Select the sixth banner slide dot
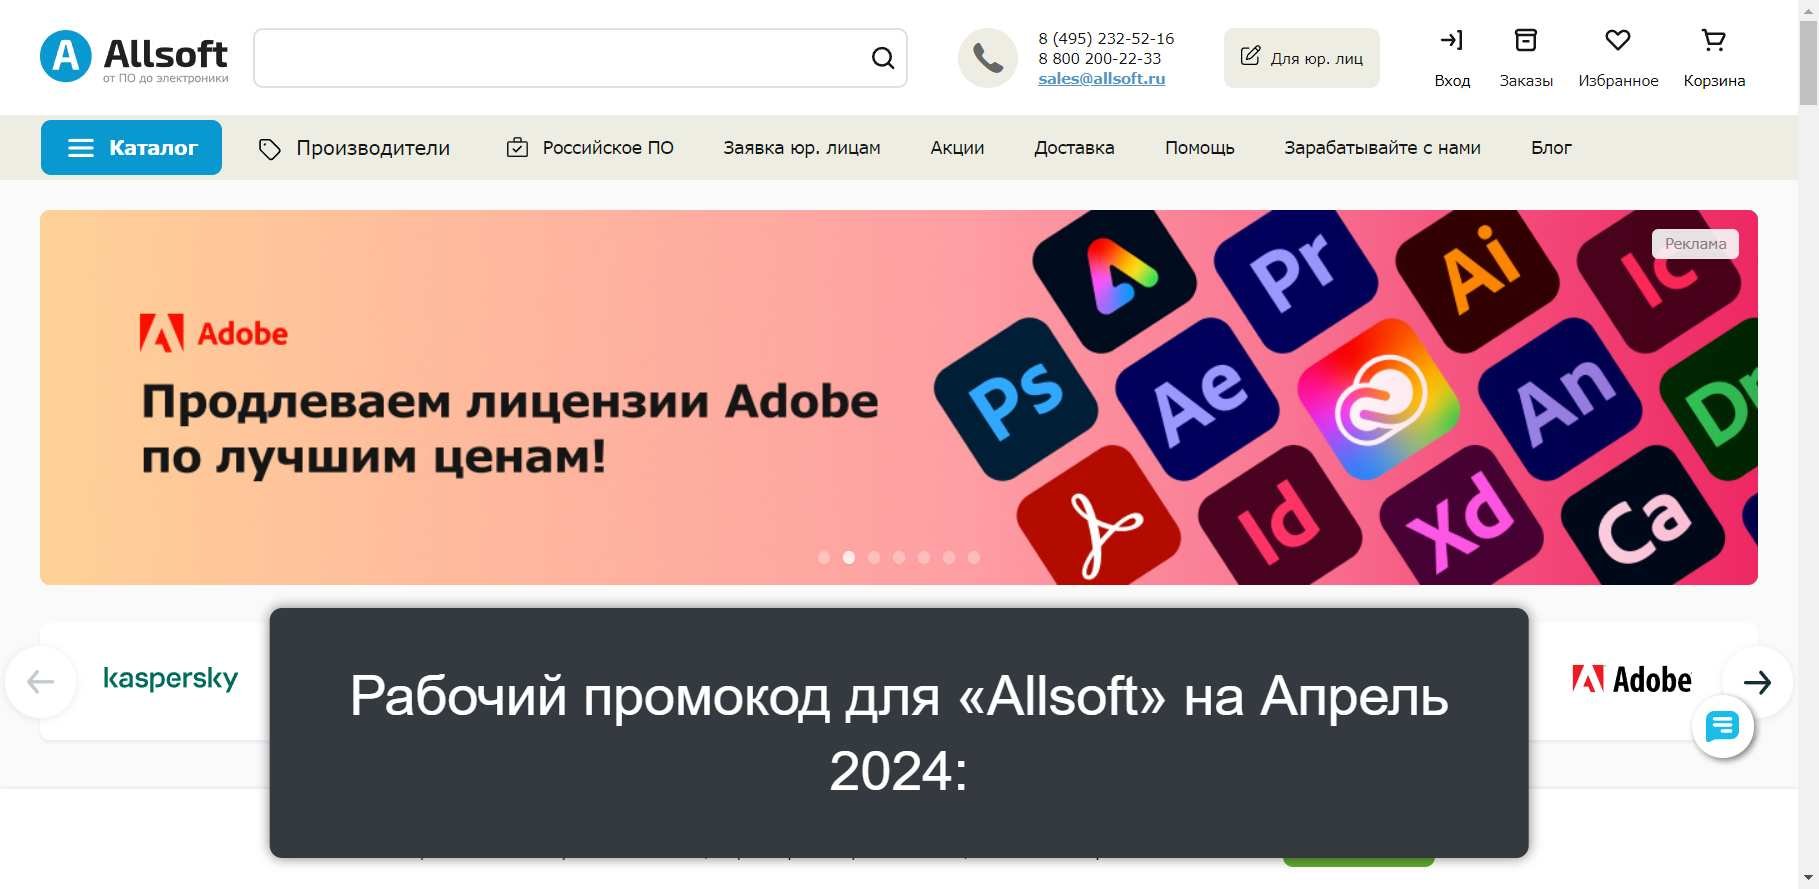 (x=949, y=557)
